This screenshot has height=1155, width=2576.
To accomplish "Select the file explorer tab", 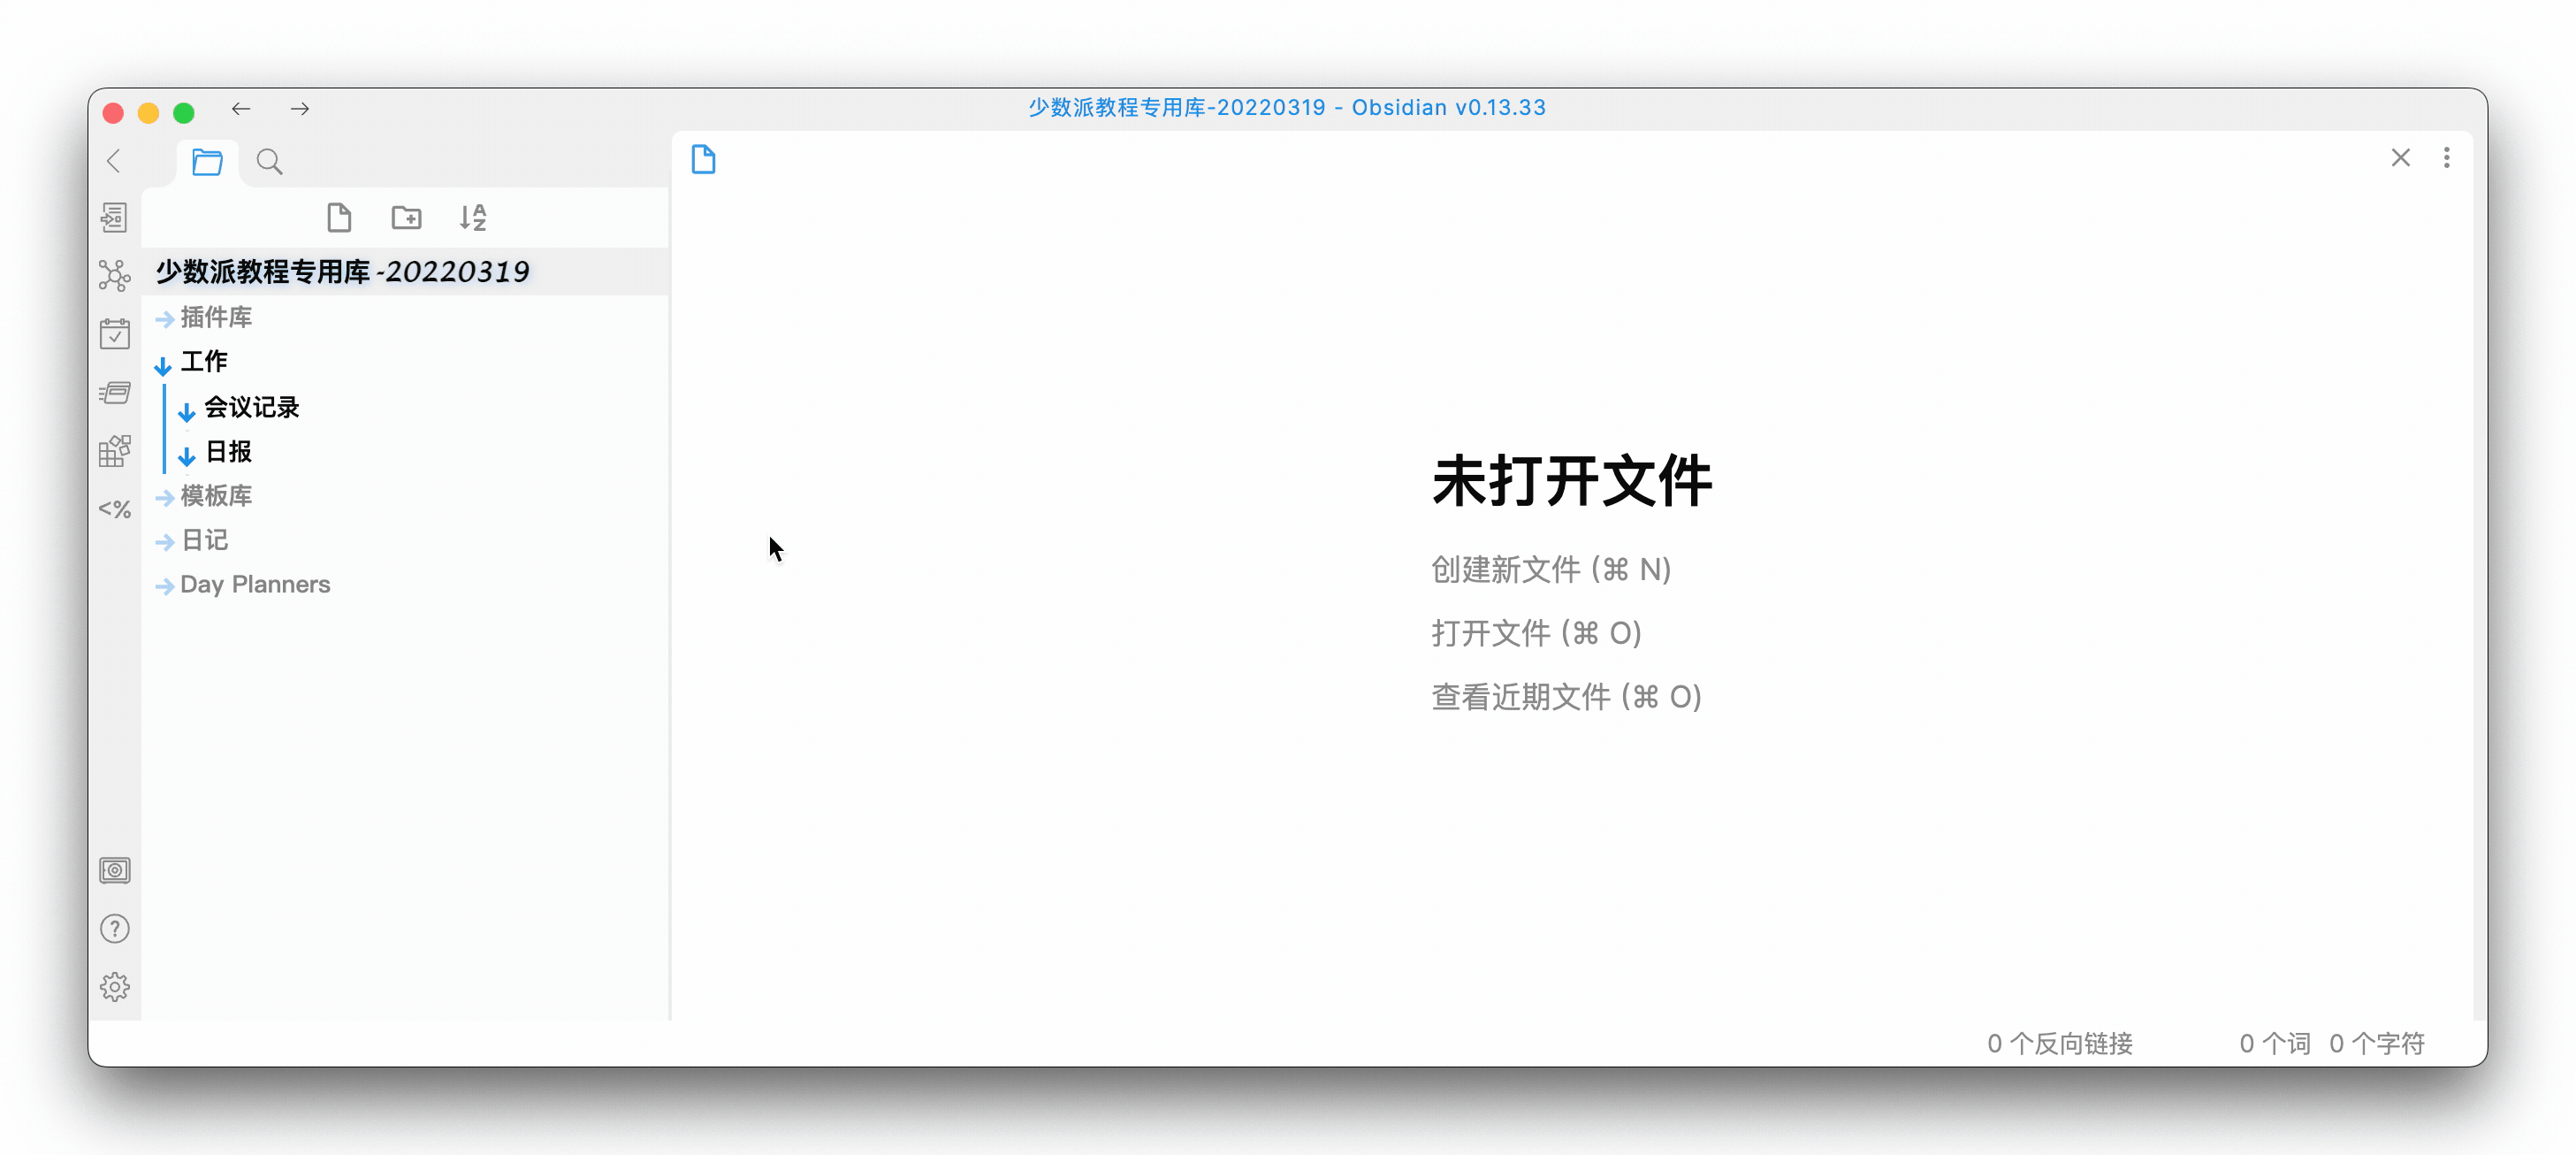I will click(207, 161).
